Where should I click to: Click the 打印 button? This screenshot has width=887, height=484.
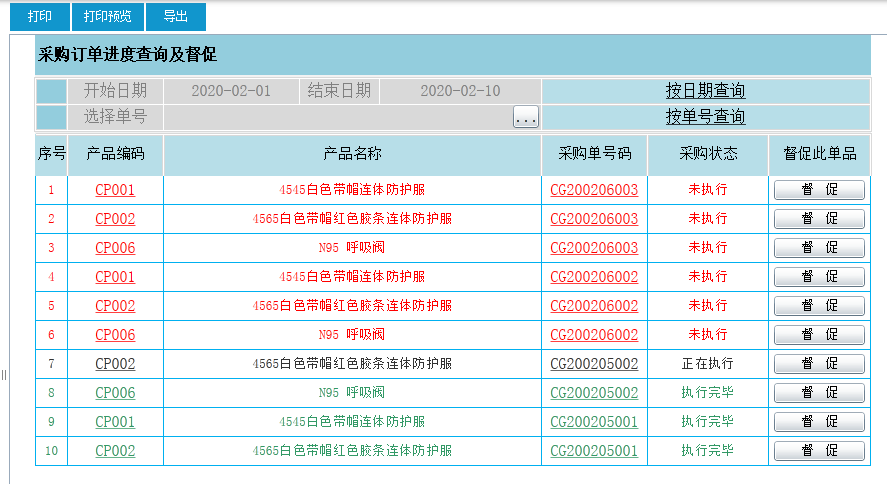click(40, 16)
